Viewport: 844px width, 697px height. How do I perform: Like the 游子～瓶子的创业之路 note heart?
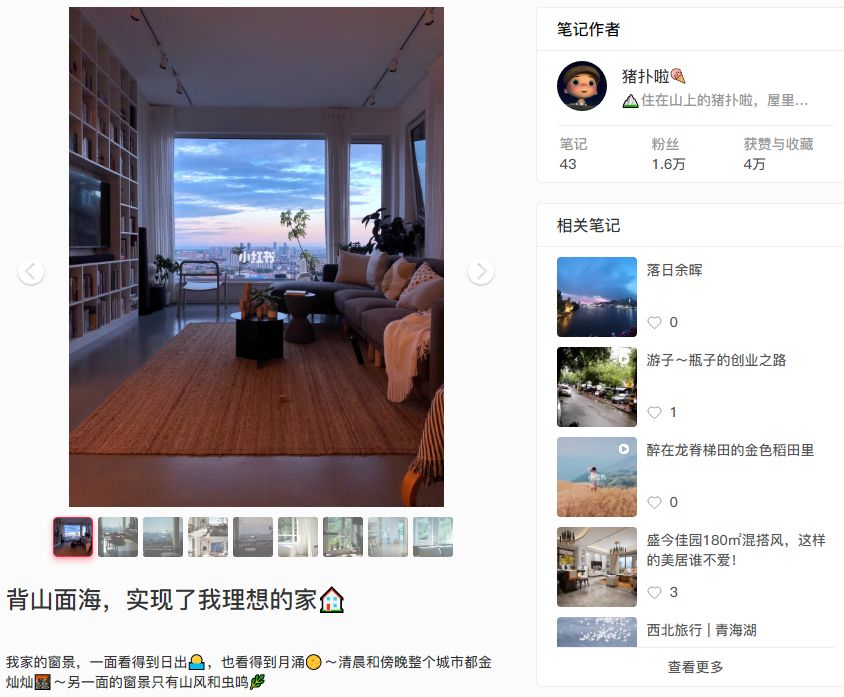pyautogui.click(x=654, y=412)
